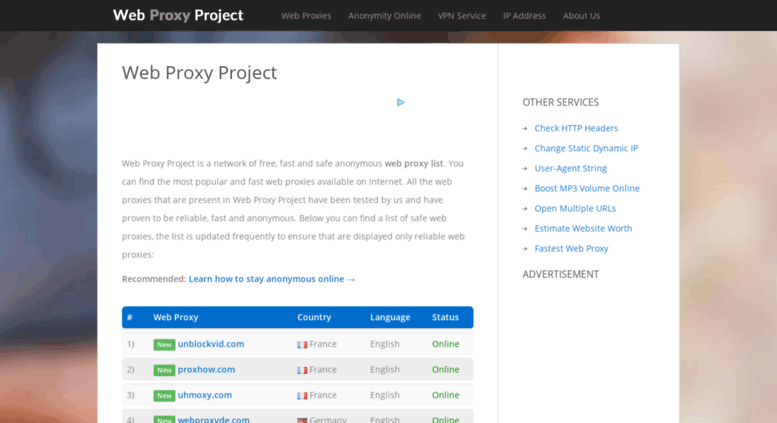Click the New badge beside unblockvid.com

[164, 345]
